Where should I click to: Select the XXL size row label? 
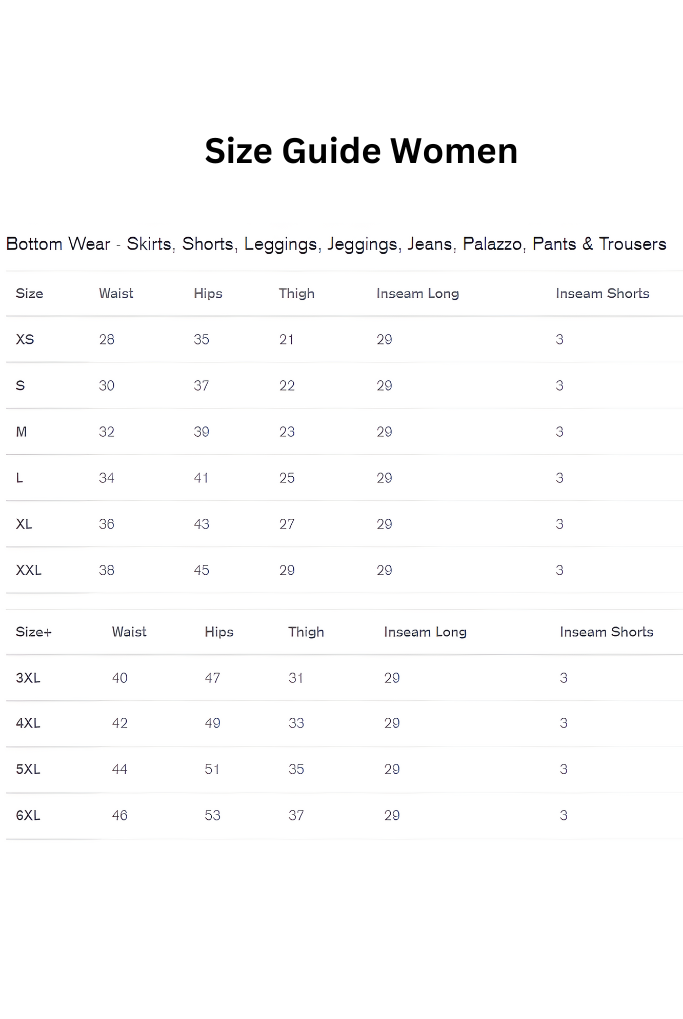pyautogui.click(x=29, y=570)
